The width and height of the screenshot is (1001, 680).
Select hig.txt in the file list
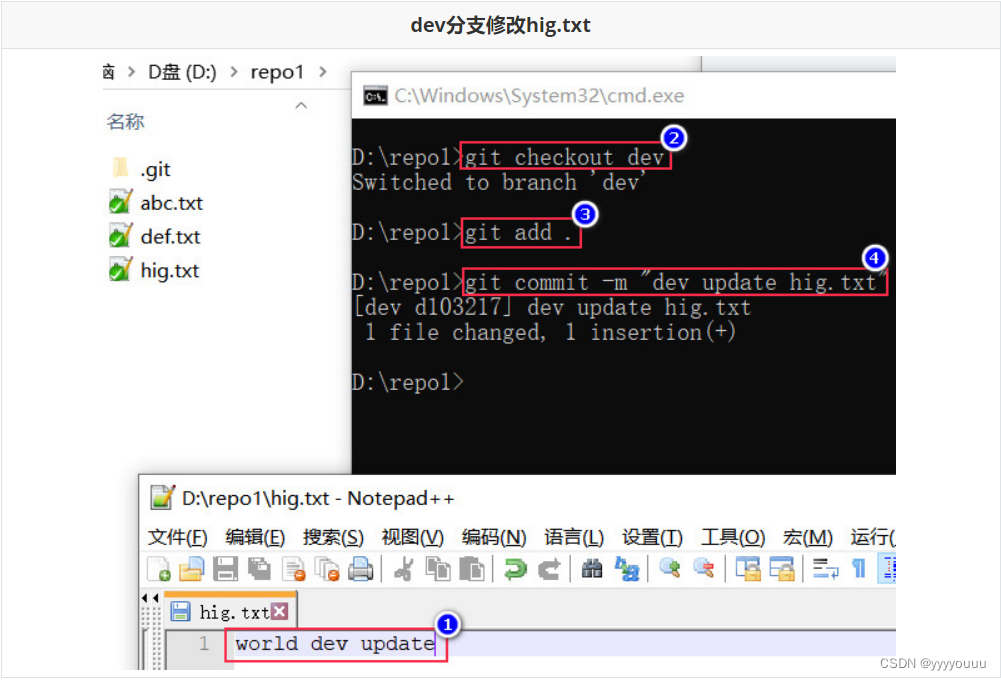coord(167,270)
